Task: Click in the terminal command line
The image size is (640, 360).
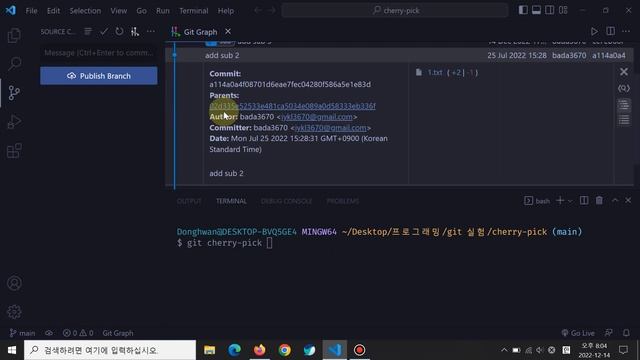Action: pyautogui.click(x=269, y=243)
